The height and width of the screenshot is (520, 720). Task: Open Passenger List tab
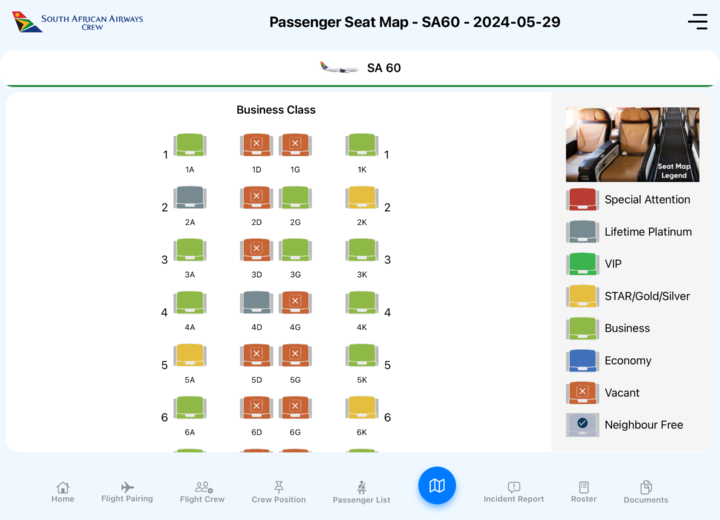(361, 492)
